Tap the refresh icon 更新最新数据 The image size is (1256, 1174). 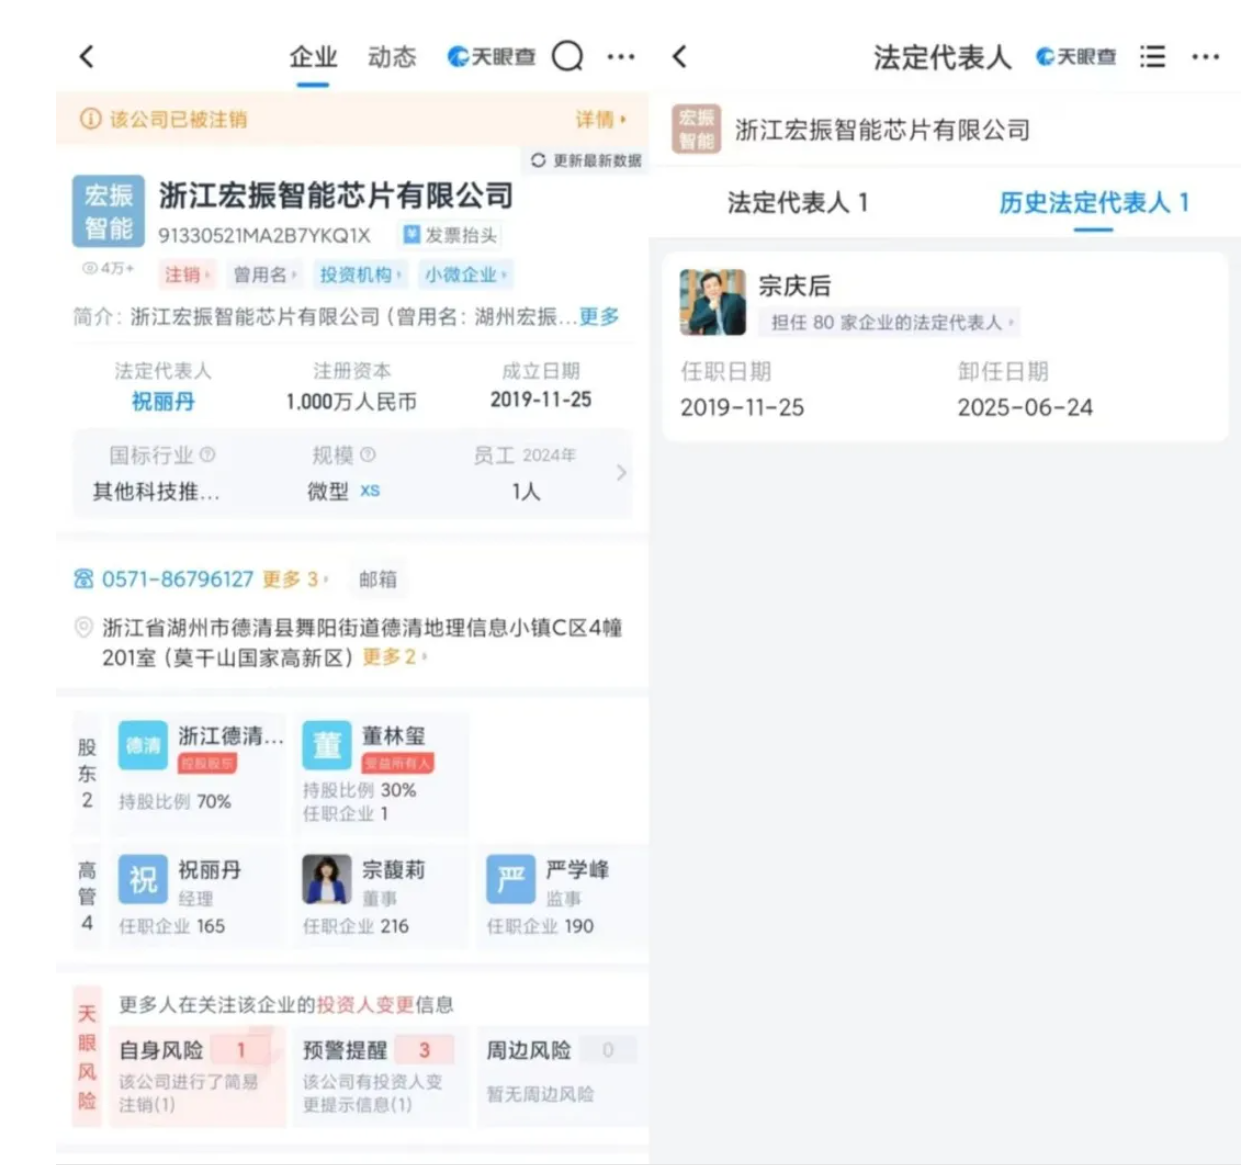(x=538, y=160)
